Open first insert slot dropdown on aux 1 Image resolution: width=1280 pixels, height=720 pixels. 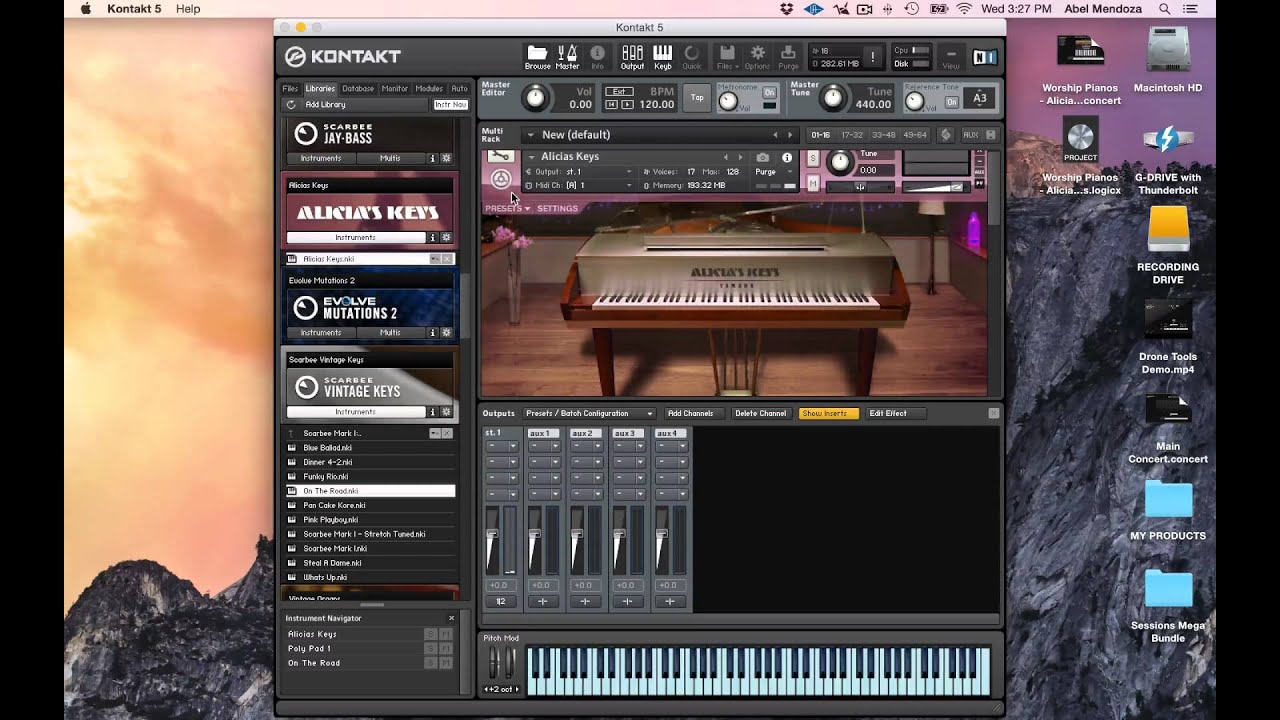pos(543,446)
